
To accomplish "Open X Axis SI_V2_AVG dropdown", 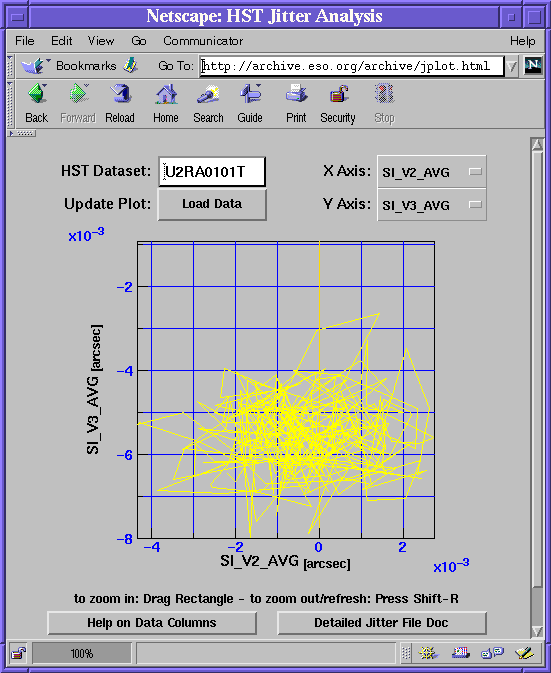I will (x=432, y=172).
